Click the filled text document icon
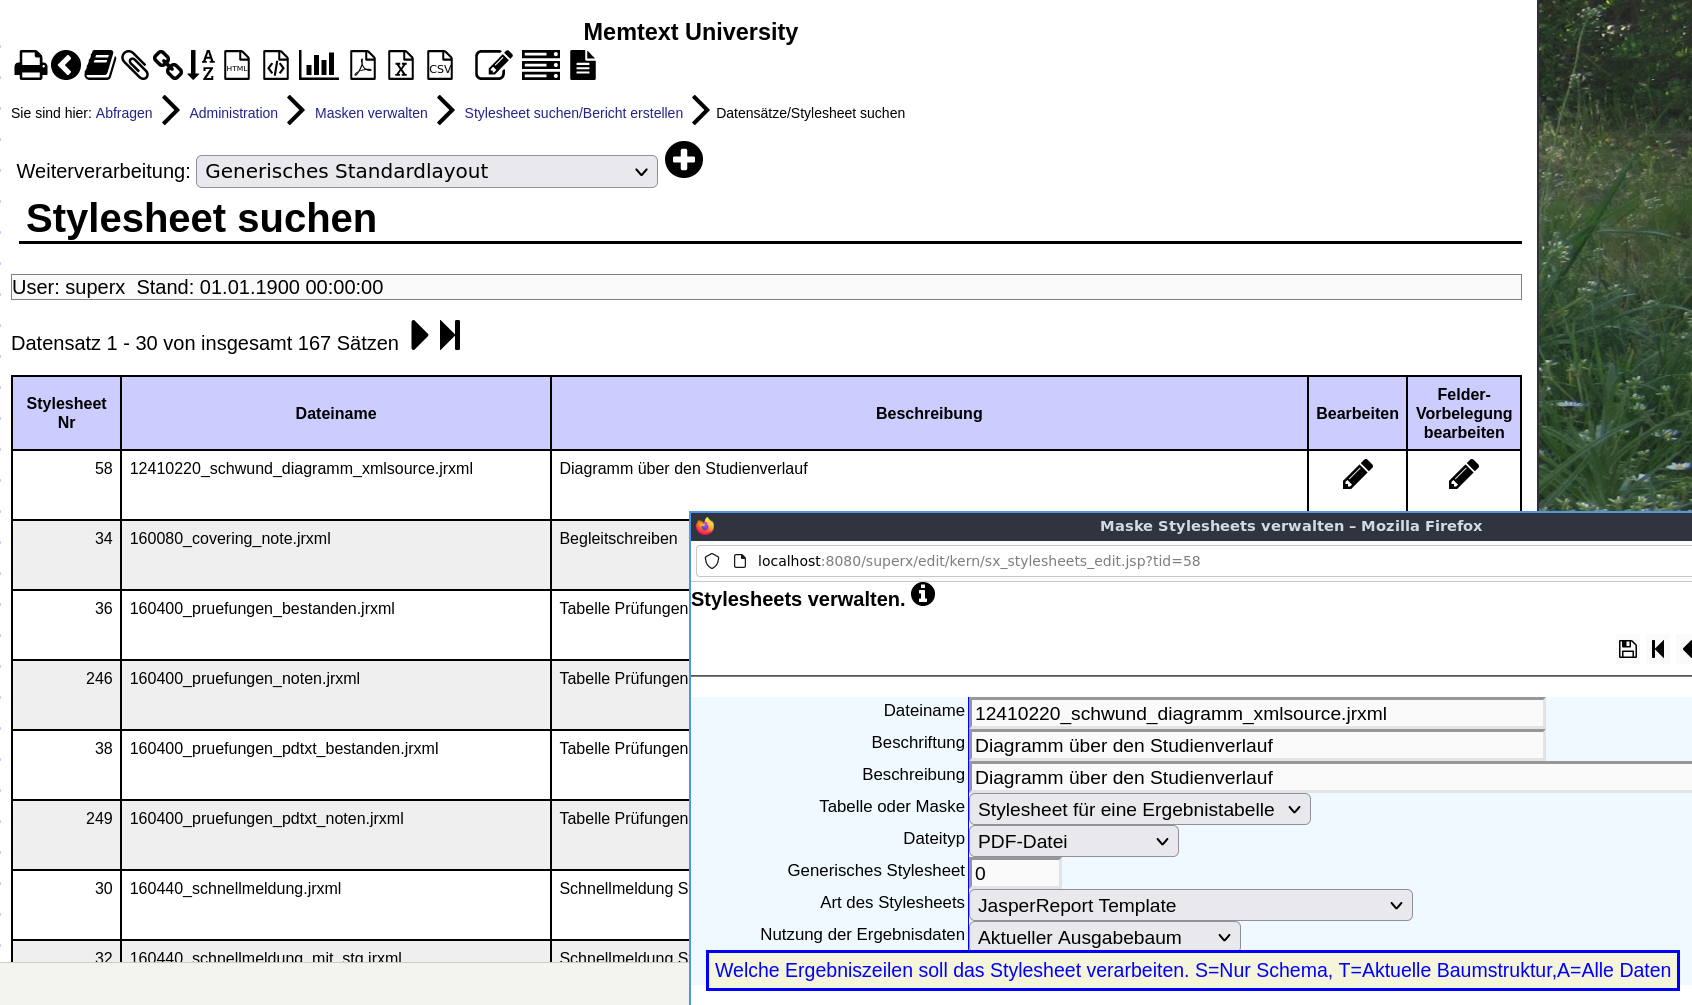Viewport: 1692px width, 1005px height. tap(583, 66)
